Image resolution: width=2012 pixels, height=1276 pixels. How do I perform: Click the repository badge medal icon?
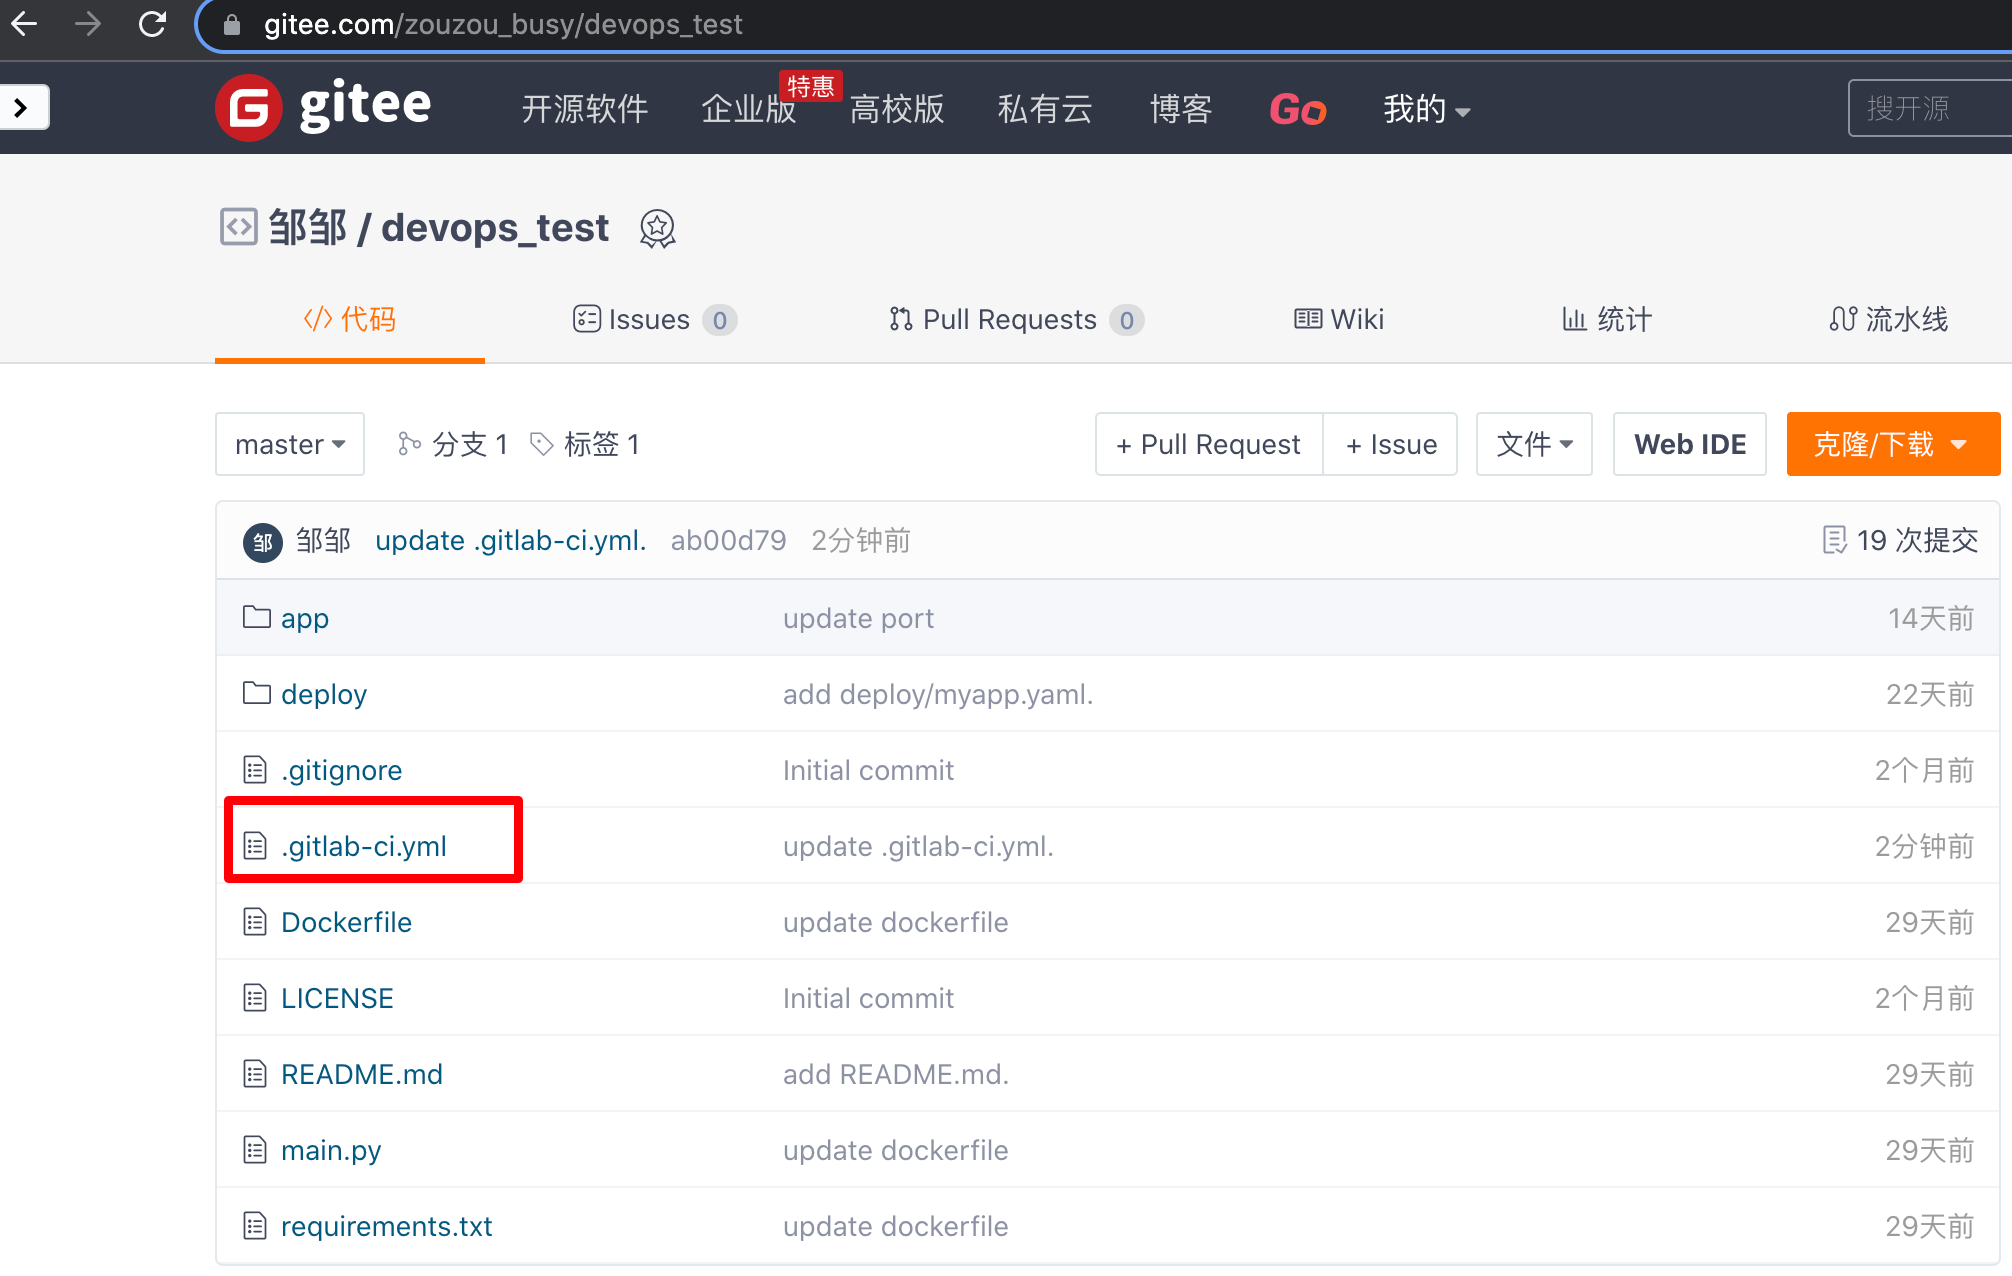click(657, 229)
